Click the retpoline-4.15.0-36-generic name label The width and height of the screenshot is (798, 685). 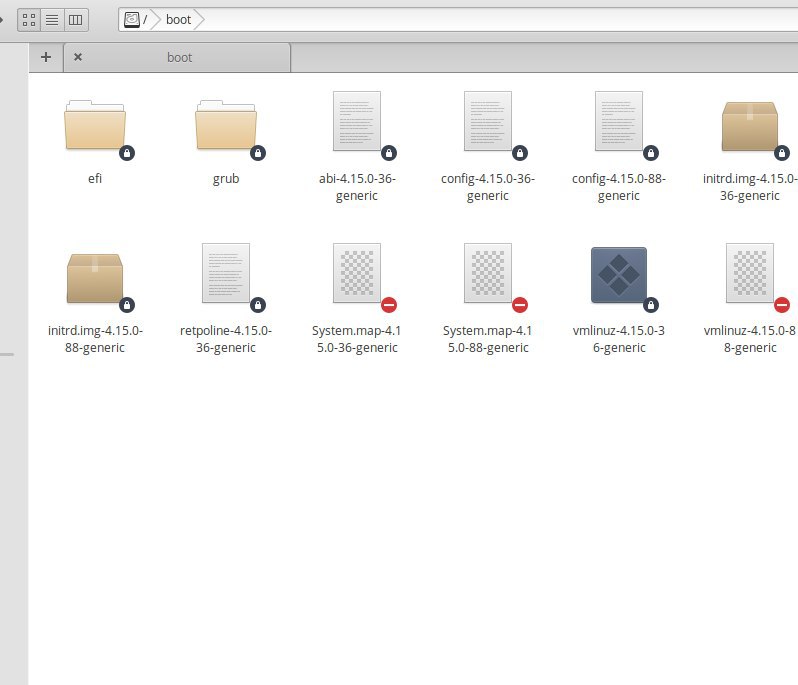[x=226, y=339]
